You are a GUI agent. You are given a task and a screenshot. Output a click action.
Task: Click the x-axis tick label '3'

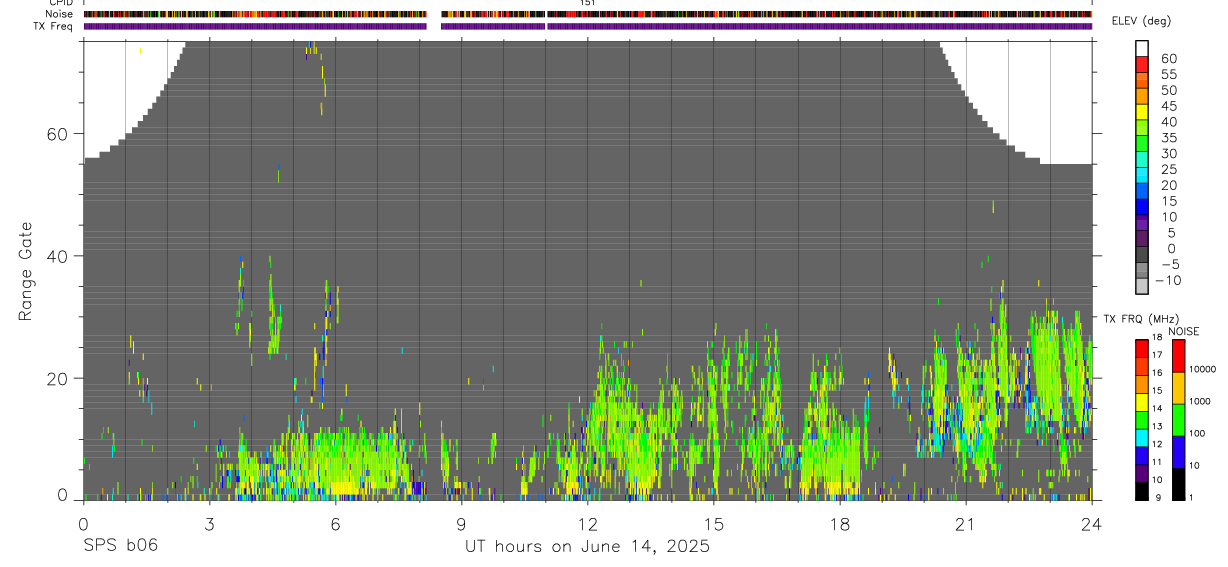pyautogui.click(x=209, y=524)
